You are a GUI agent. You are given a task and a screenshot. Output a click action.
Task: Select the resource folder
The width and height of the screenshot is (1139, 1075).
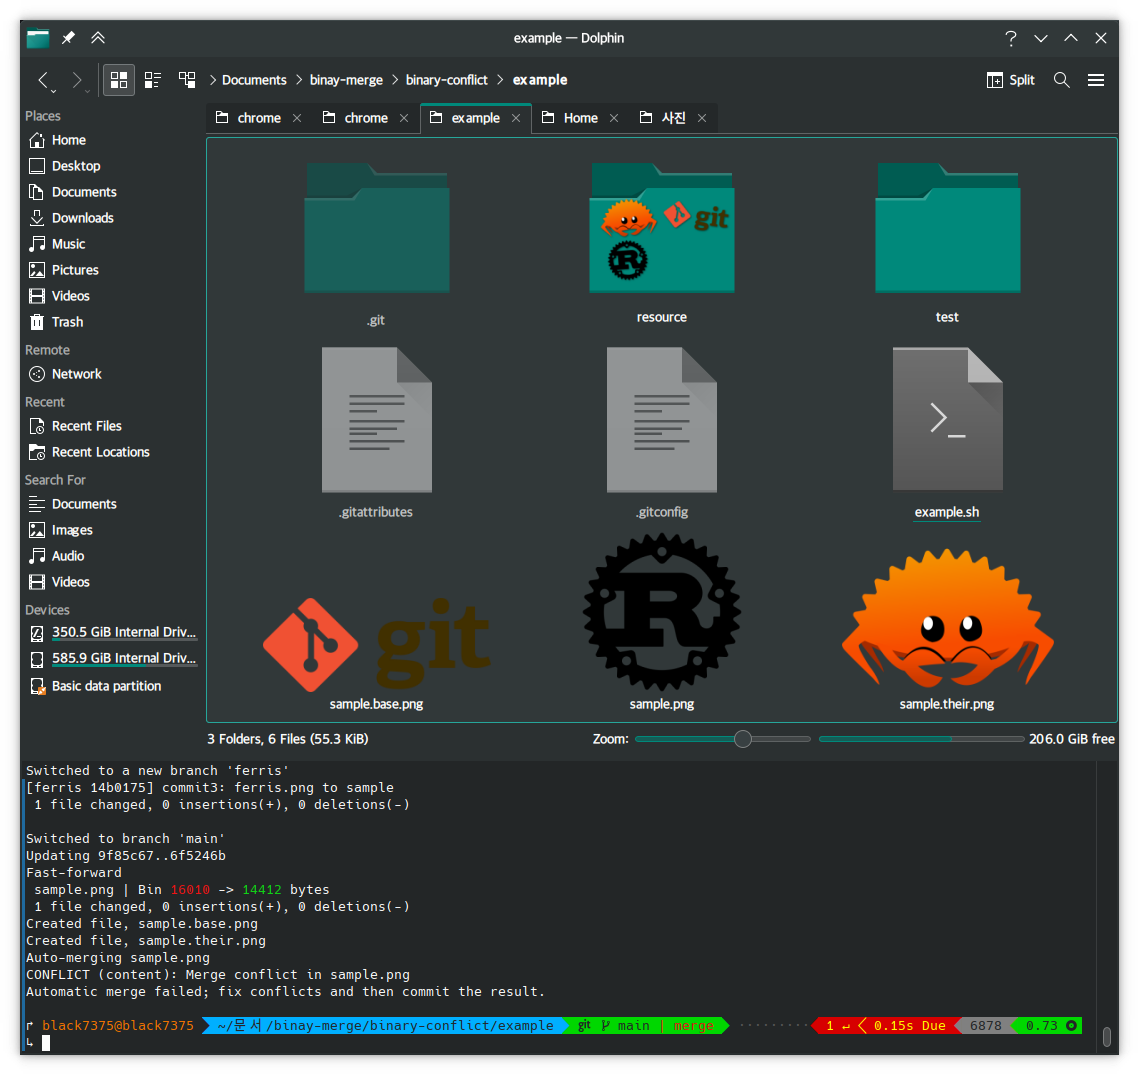point(662,229)
